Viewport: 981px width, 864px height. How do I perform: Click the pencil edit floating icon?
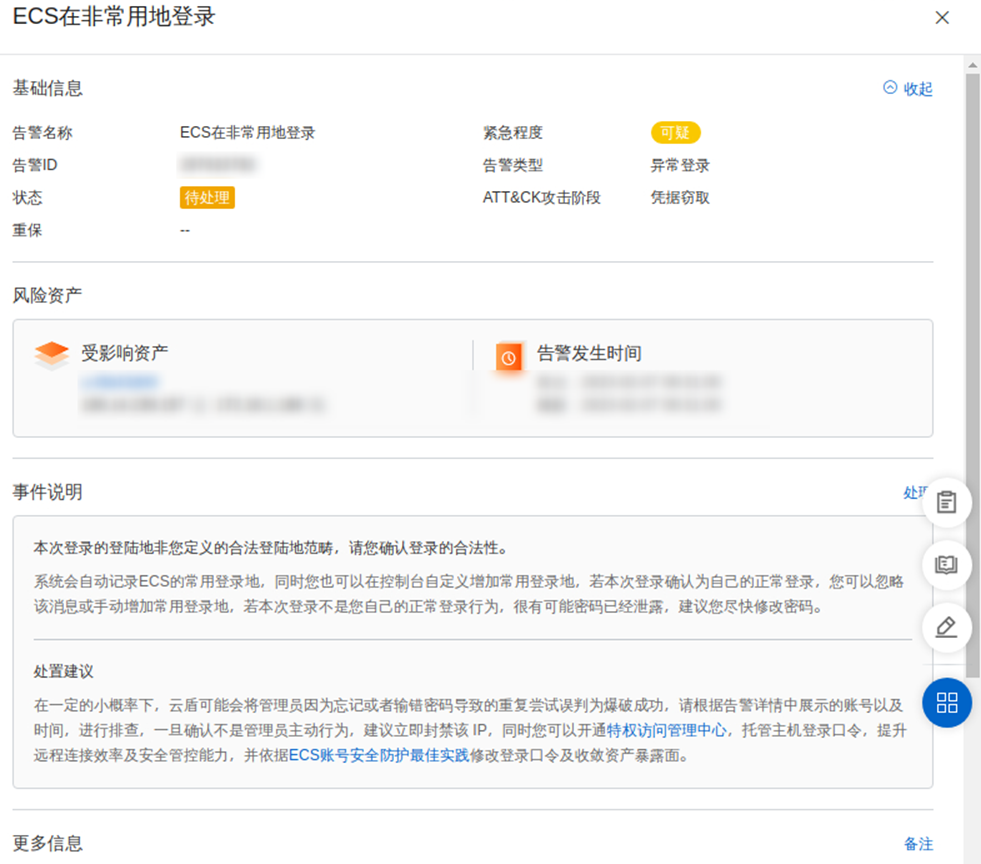pos(946,627)
